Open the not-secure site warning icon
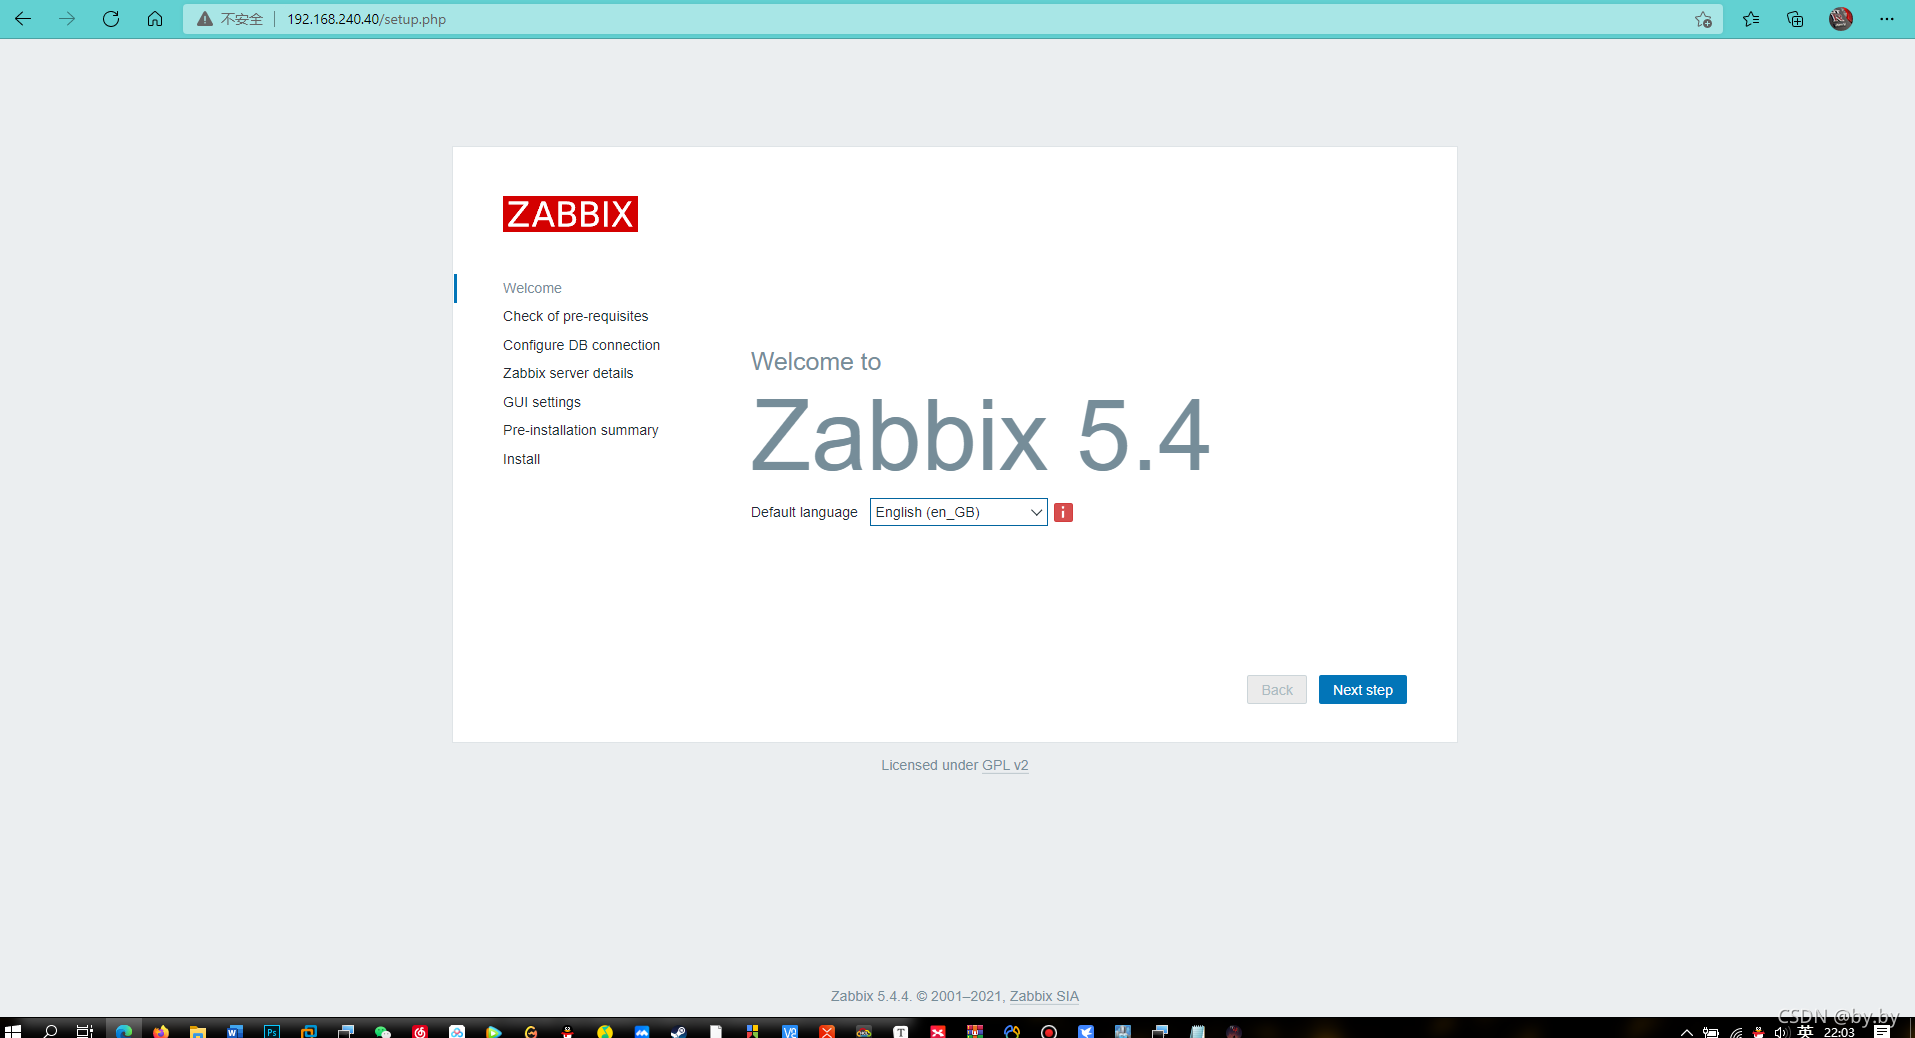 click(x=205, y=19)
